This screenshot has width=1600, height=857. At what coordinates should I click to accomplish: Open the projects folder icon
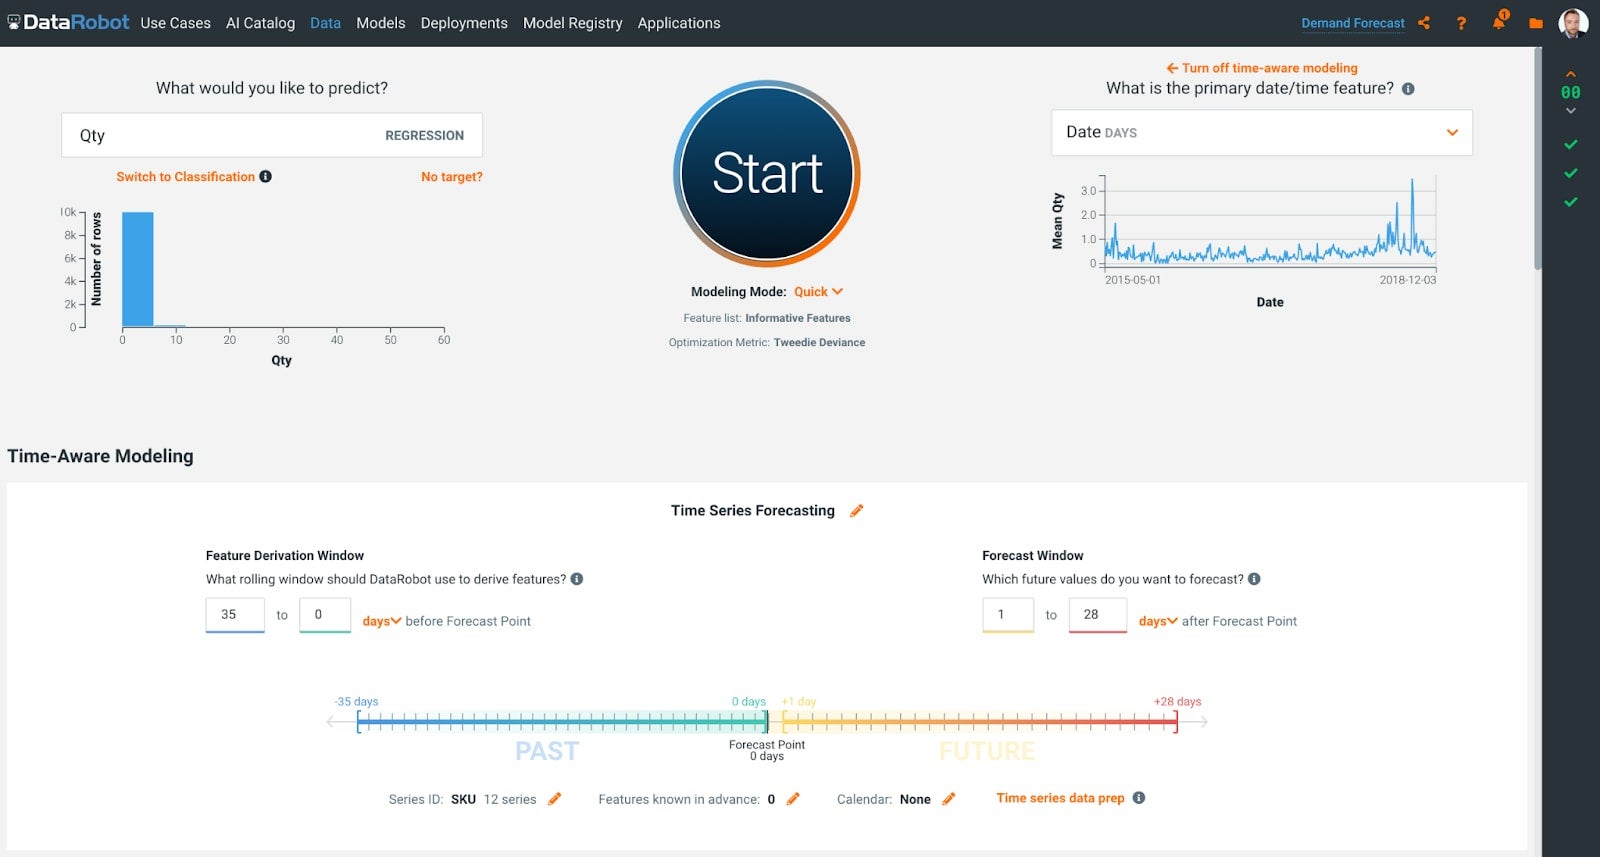pyautogui.click(x=1536, y=23)
